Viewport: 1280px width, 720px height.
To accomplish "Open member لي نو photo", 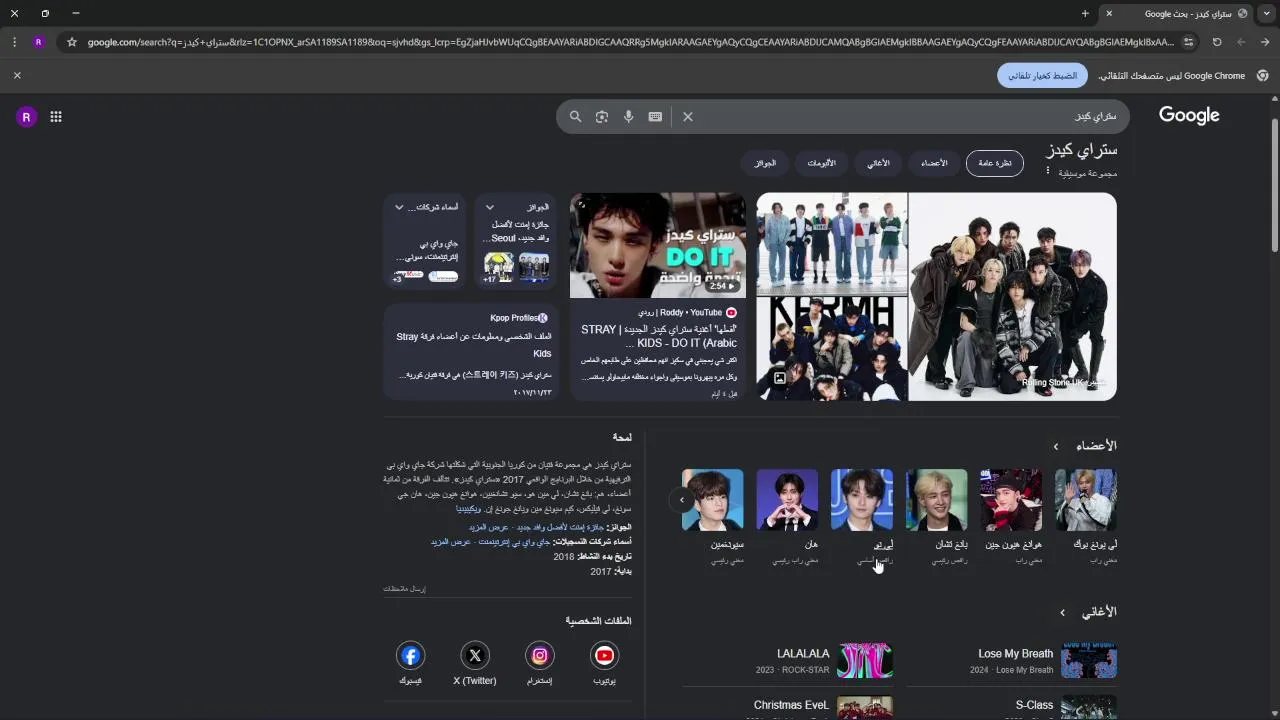I will tap(862, 500).
